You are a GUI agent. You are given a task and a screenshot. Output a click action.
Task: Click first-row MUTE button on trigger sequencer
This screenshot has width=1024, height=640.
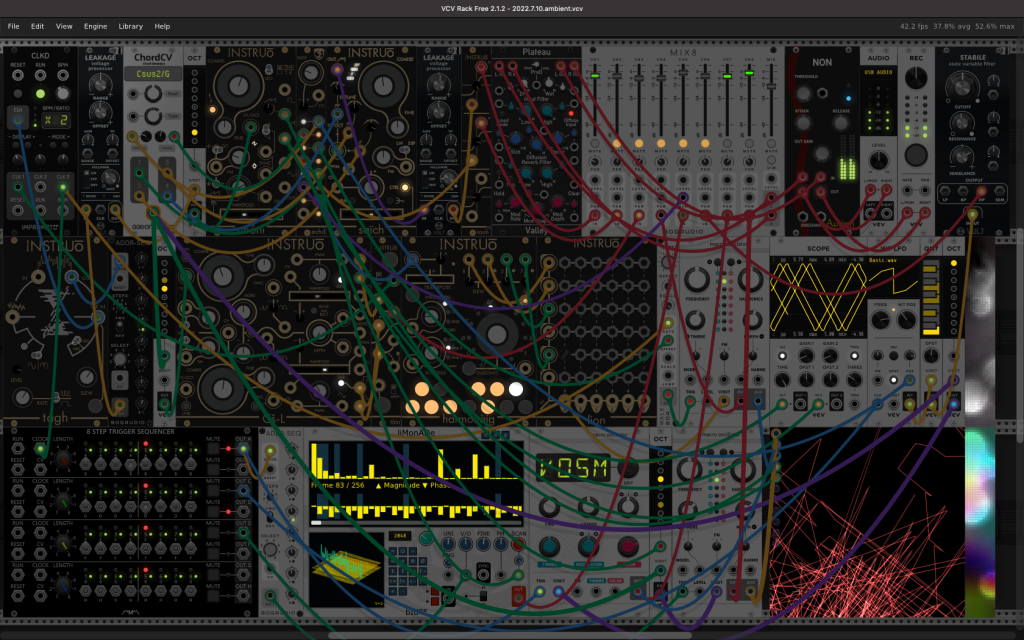pos(213,449)
